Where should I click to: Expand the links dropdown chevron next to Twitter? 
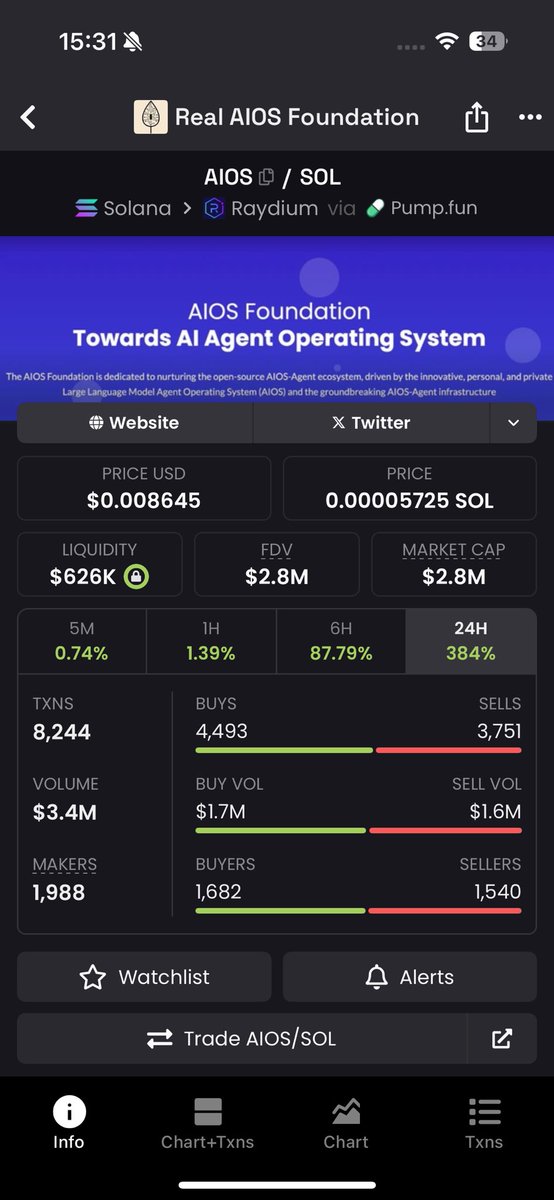pyautogui.click(x=513, y=423)
